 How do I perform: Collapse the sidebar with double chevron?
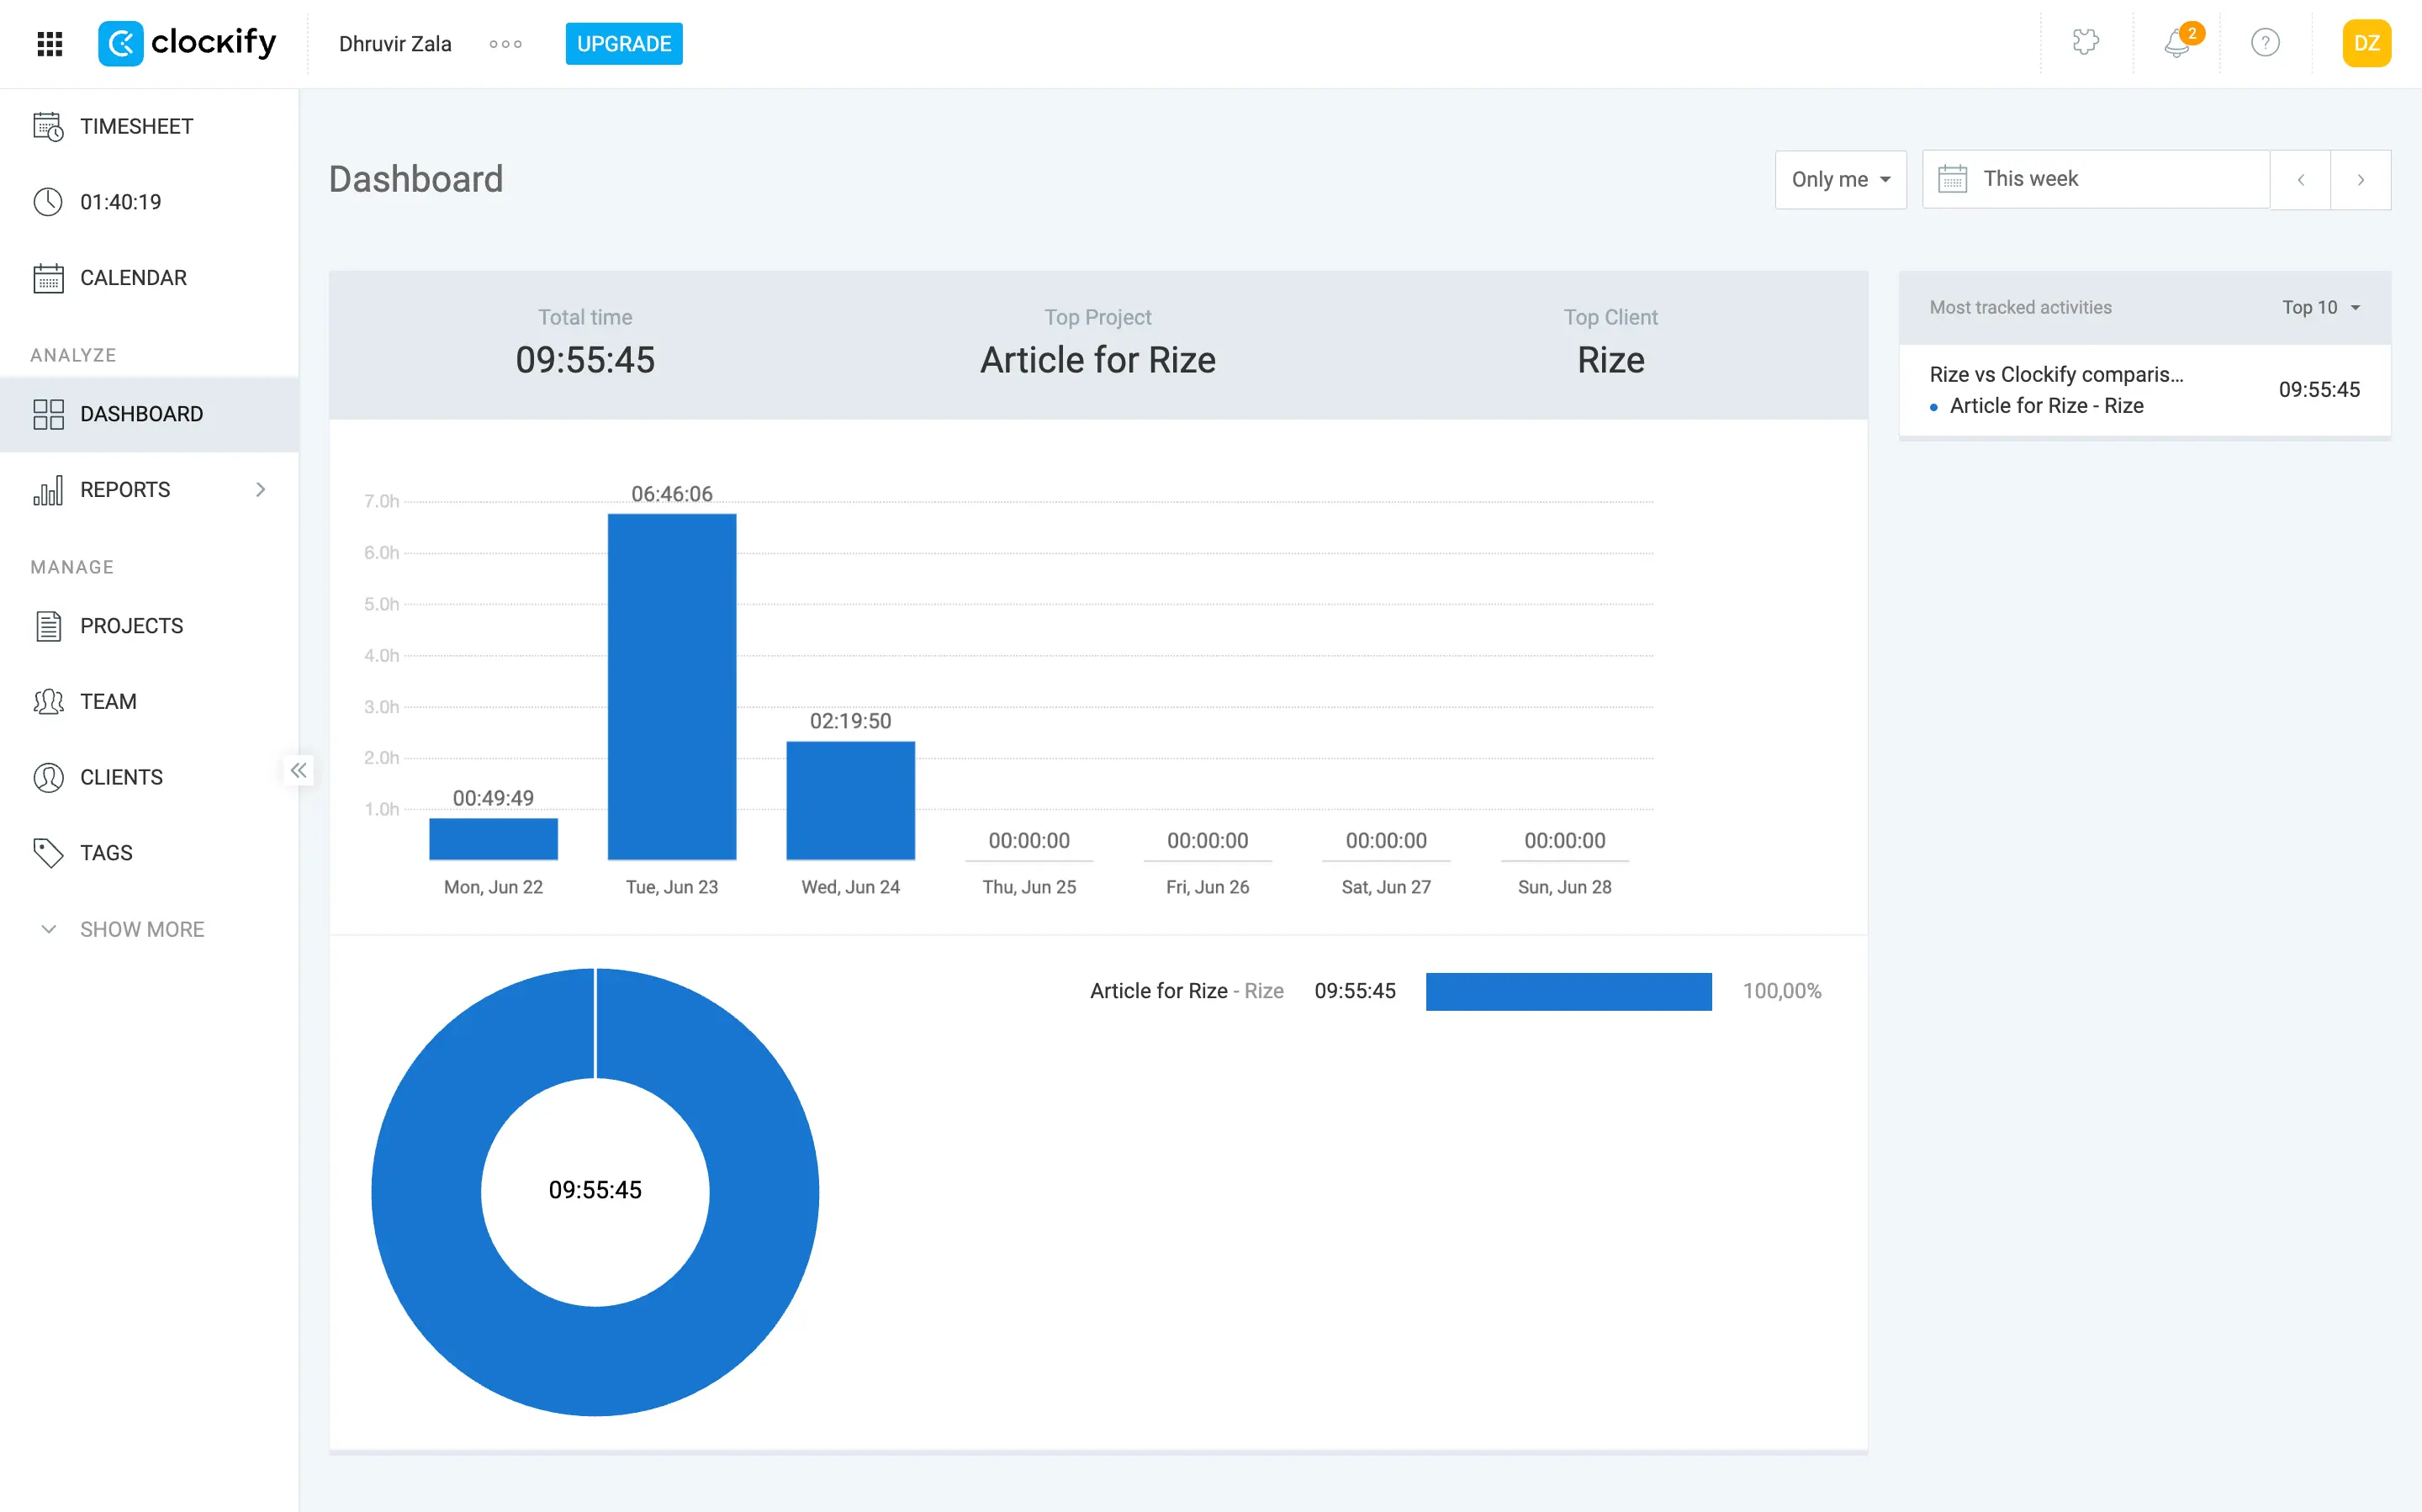coord(298,770)
